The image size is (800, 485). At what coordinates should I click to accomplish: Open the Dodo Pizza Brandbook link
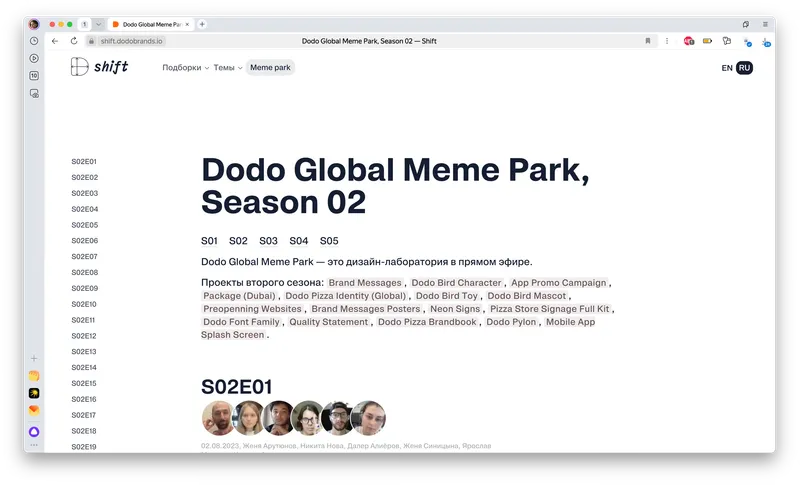click(x=427, y=322)
